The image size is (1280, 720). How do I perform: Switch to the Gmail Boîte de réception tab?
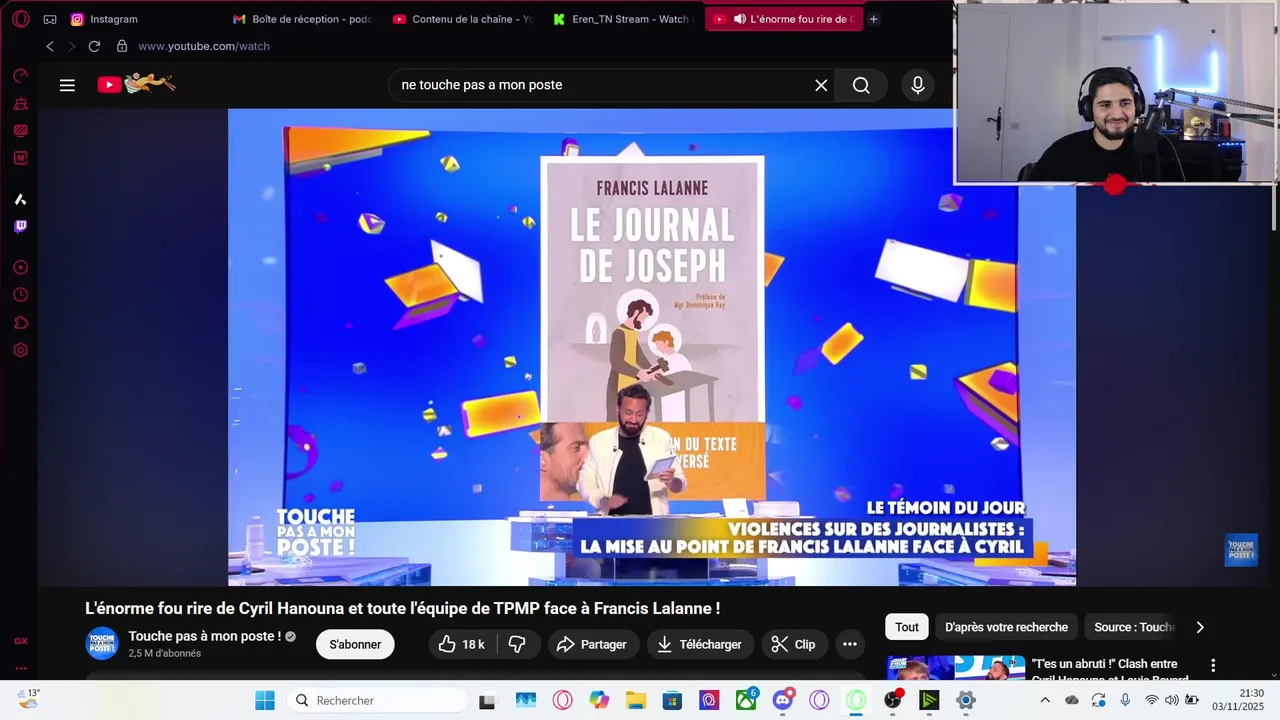coord(302,19)
